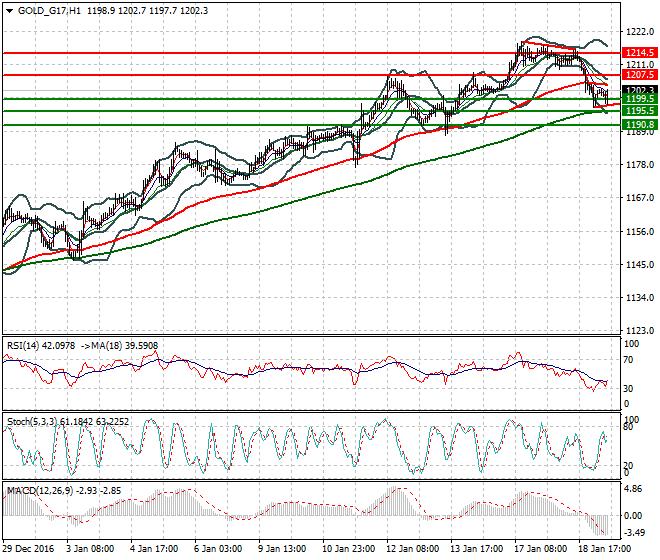Select the black 1202.3 current price label
The image size is (660, 560).
click(640, 90)
